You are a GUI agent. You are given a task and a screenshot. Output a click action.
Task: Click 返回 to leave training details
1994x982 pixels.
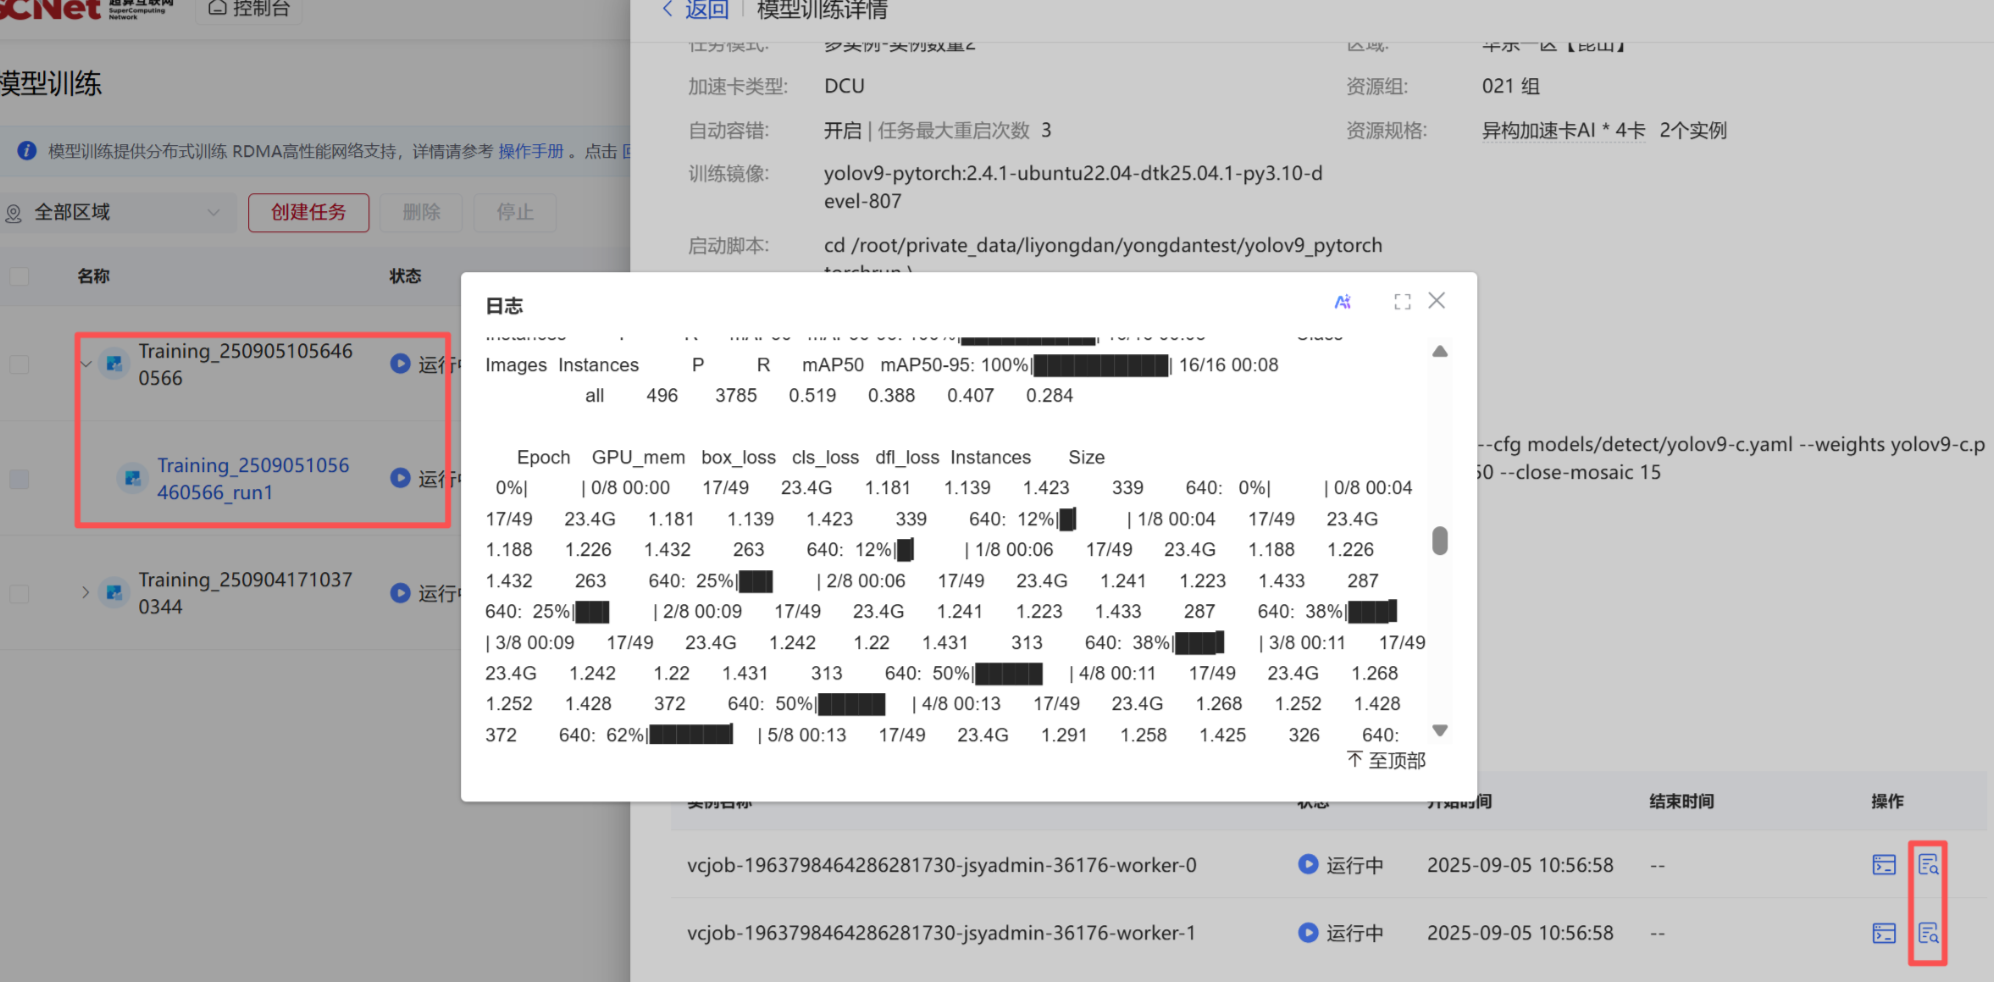click(x=695, y=10)
